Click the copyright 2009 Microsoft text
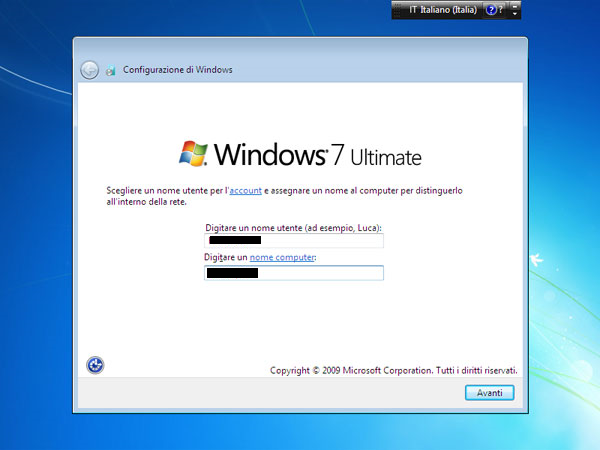The width and height of the screenshot is (600, 450). pyautogui.click(x=393, y=370)
